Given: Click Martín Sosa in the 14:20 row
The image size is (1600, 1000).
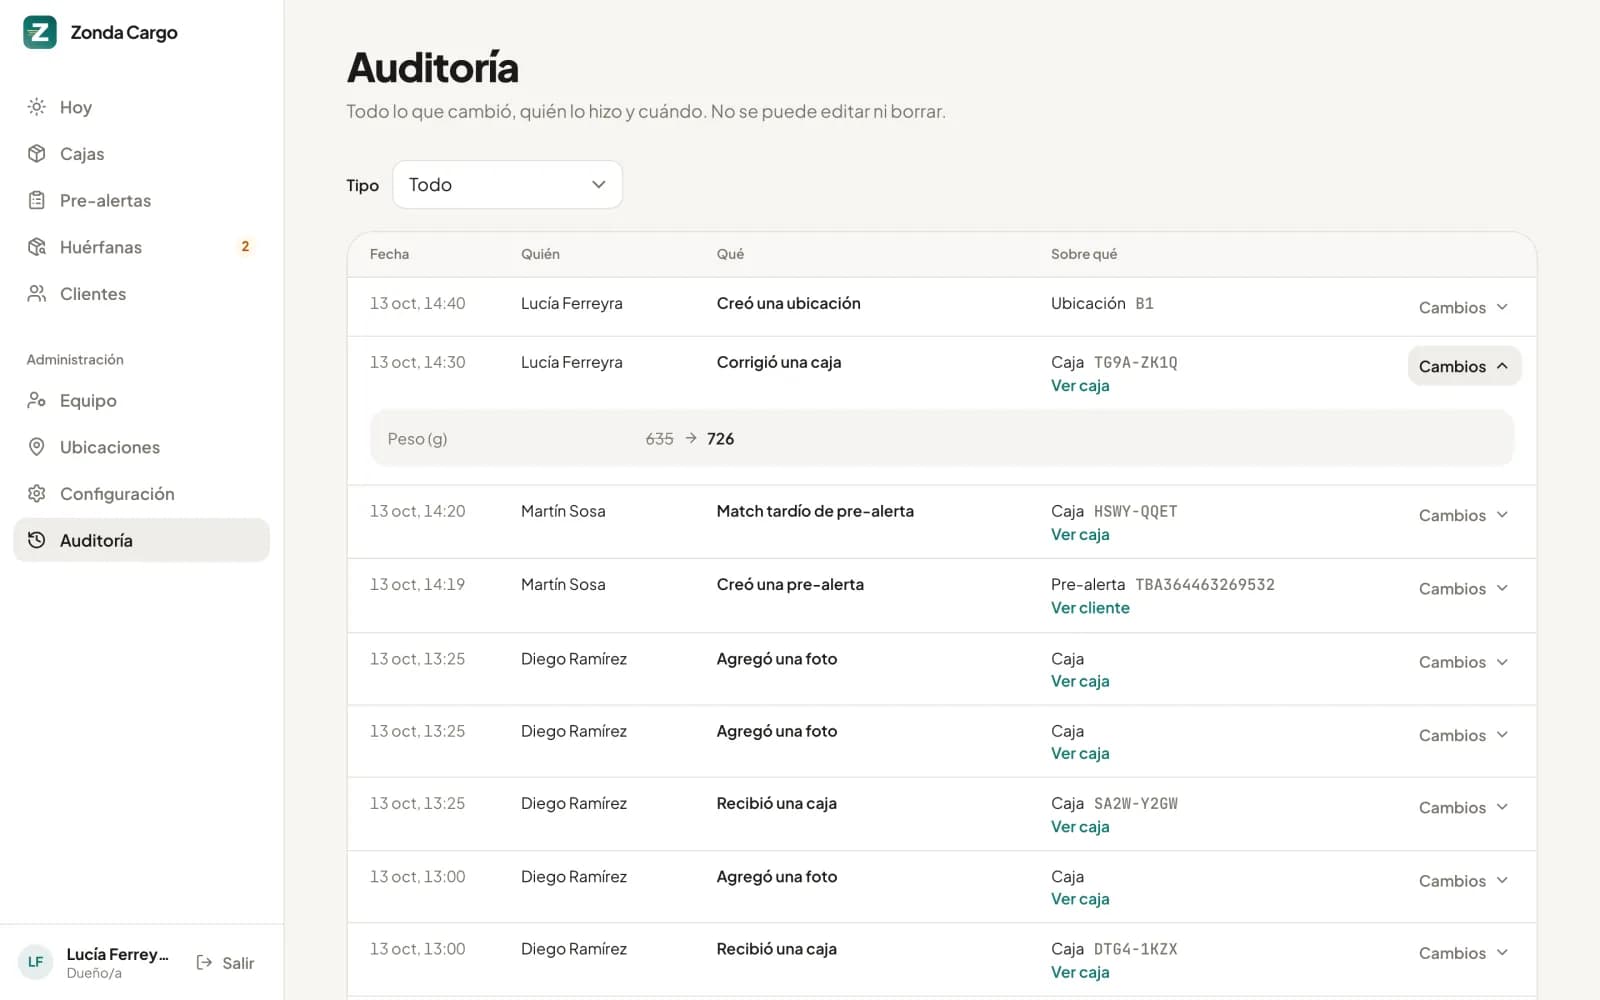Looking at the screenshot, I should tap(563, 511).
